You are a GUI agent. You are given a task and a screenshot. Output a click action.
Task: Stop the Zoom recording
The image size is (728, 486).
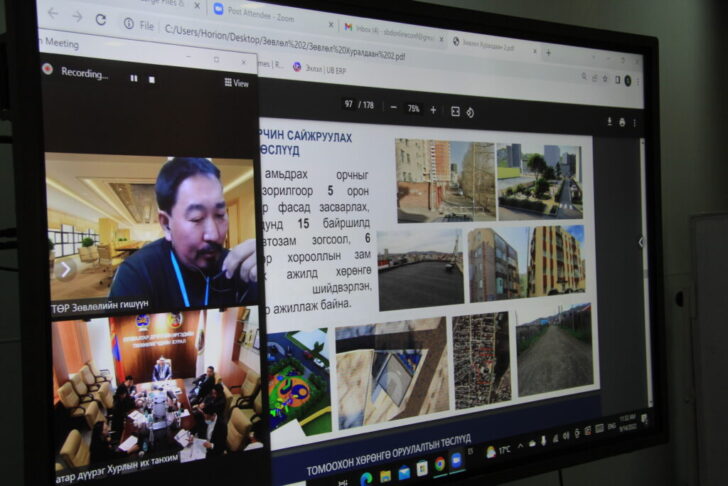click(x=151, y=79)
